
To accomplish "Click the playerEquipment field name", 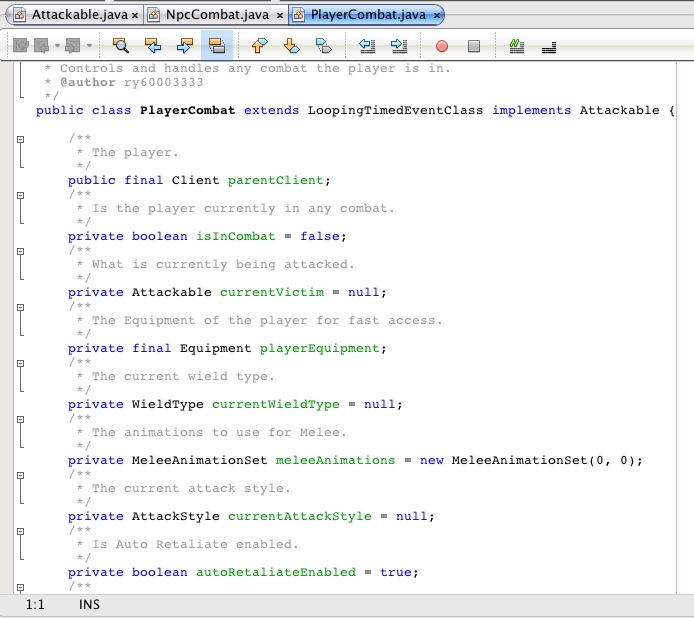I will point(320,348).
